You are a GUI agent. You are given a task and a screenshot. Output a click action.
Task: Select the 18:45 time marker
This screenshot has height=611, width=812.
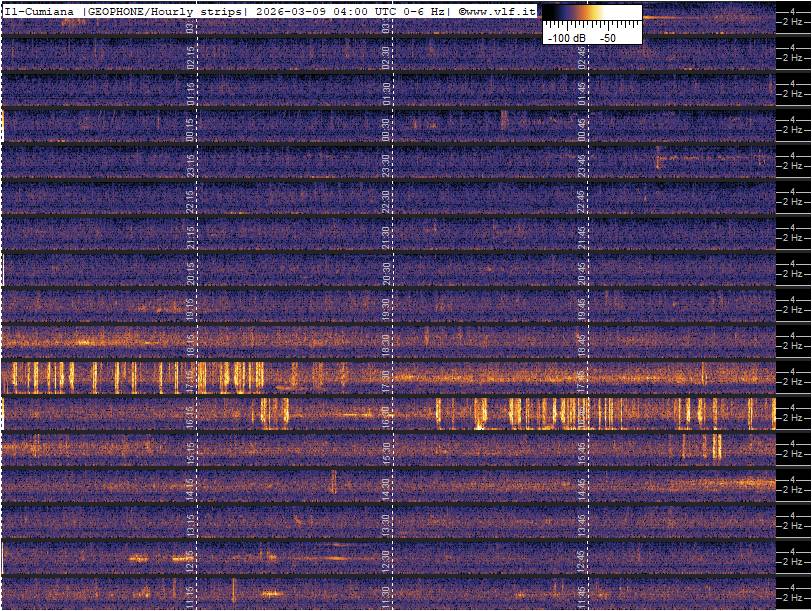(582, 344)
